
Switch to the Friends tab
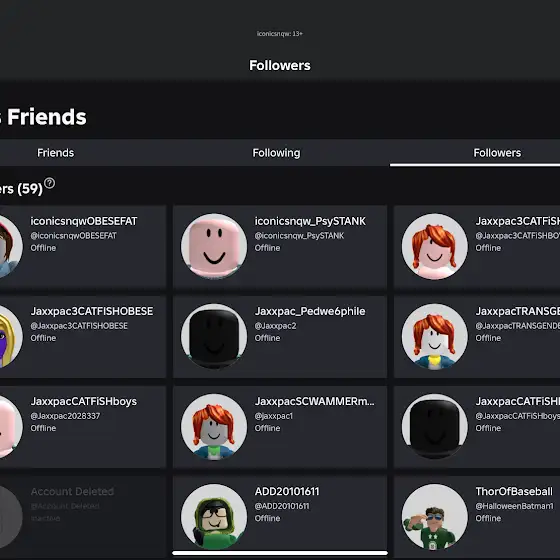click(55, 153)
